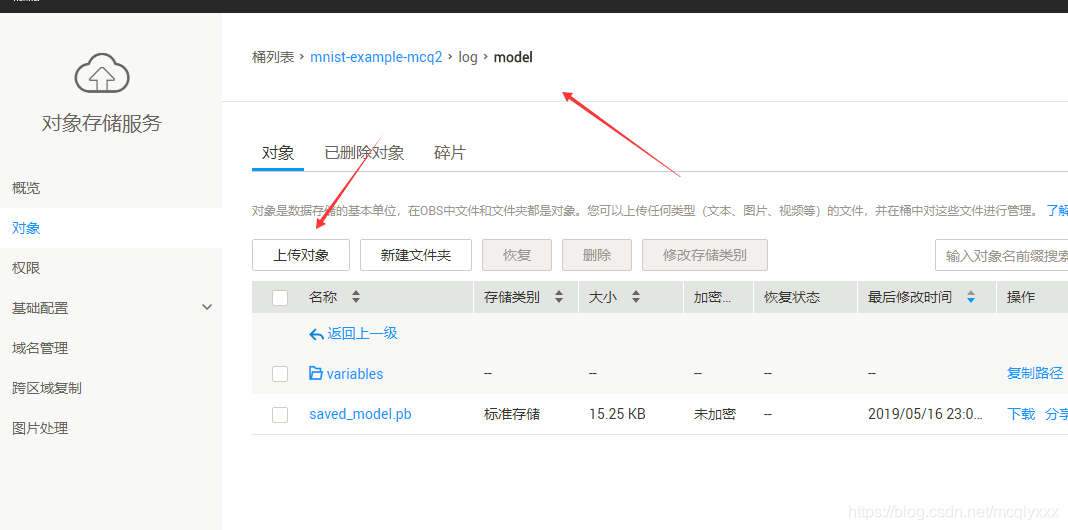Sort by 名称 column arrows

point(356,297)
